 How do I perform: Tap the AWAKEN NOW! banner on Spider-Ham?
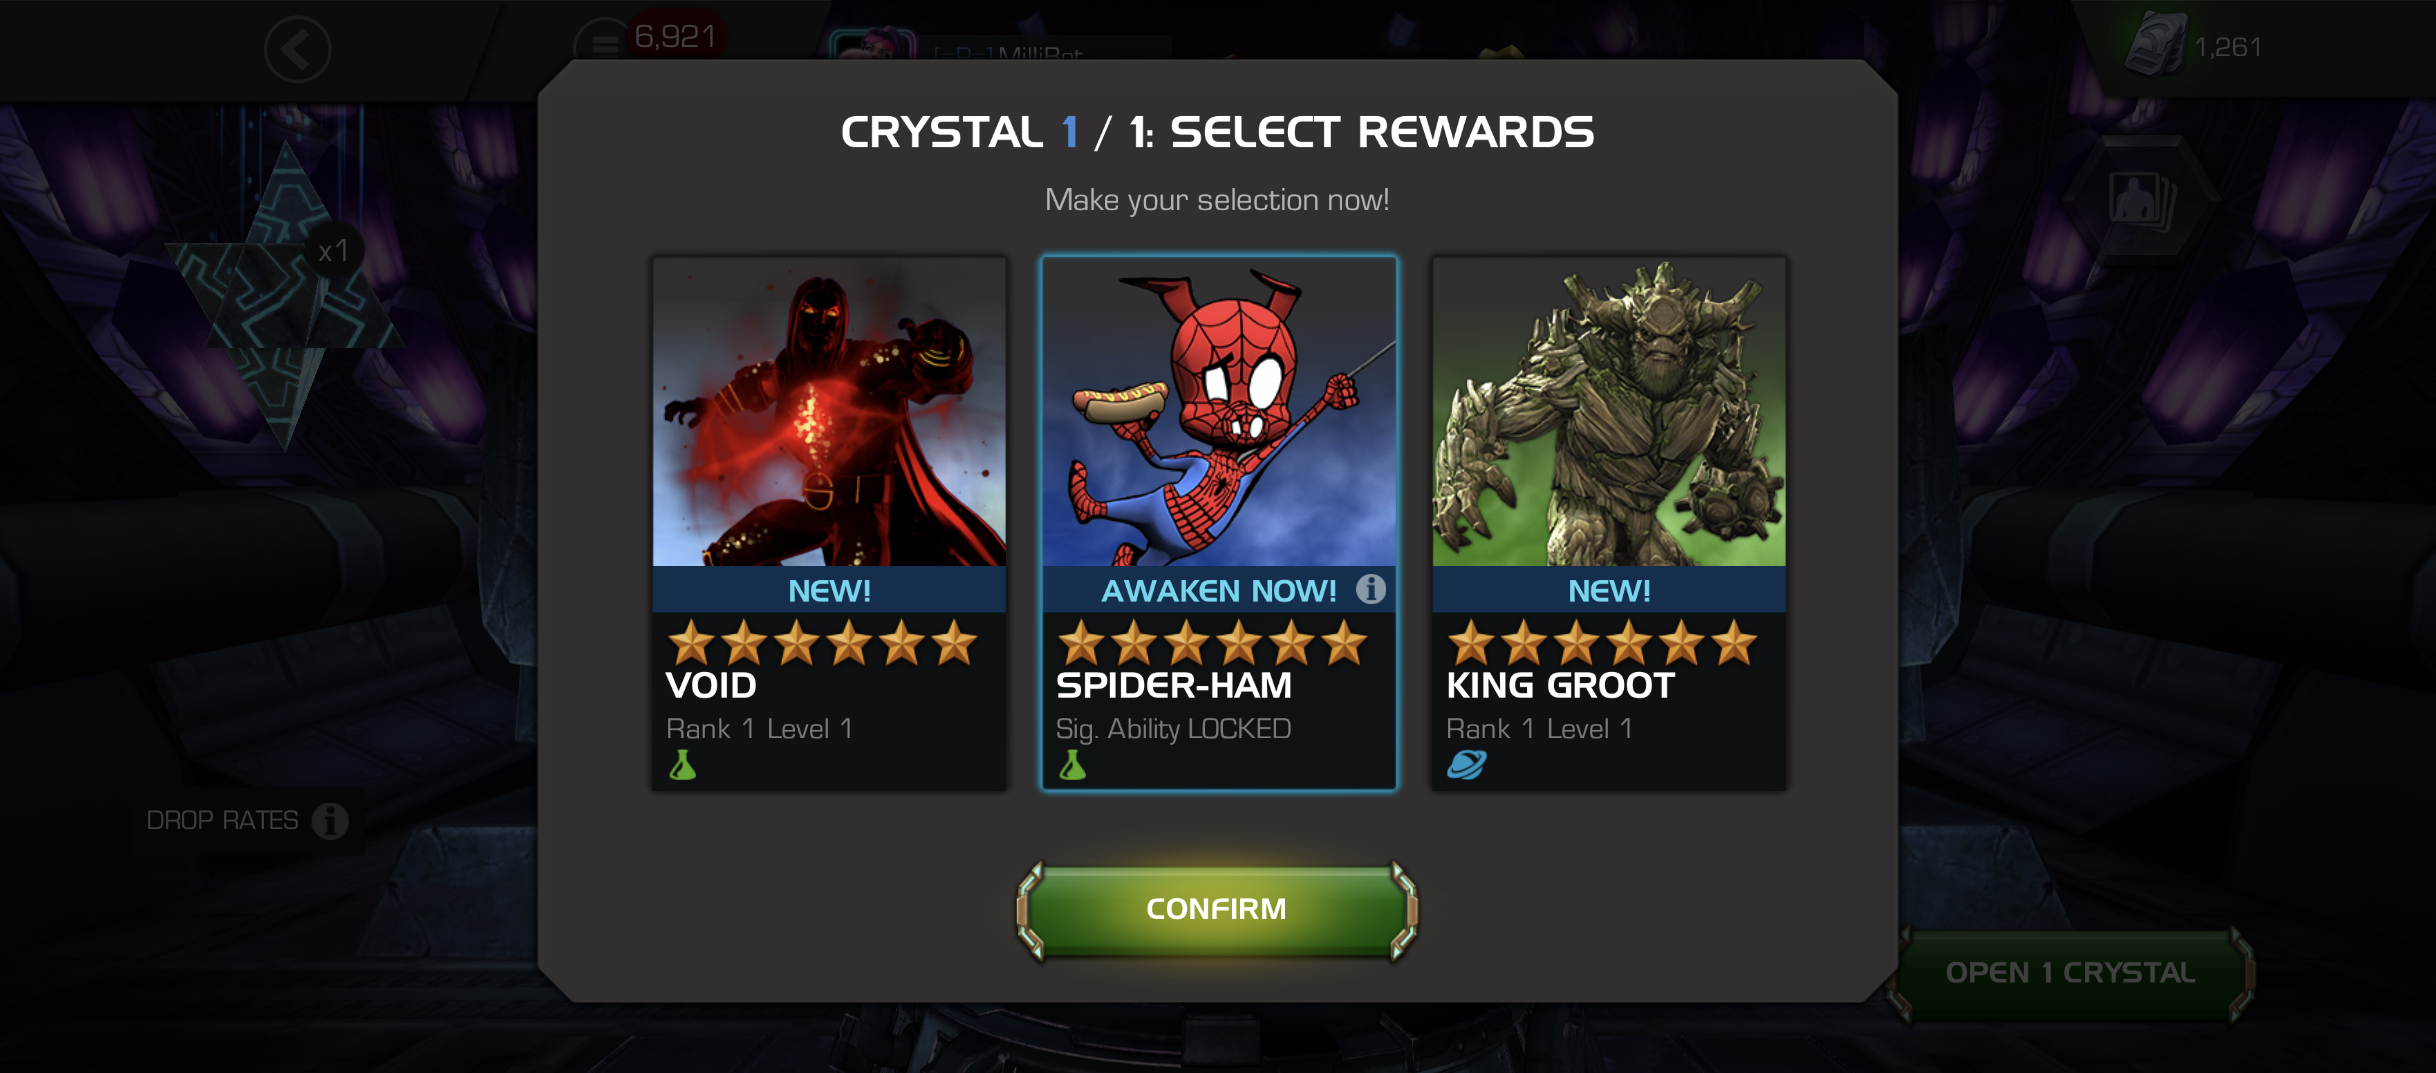pos(1219,590)
